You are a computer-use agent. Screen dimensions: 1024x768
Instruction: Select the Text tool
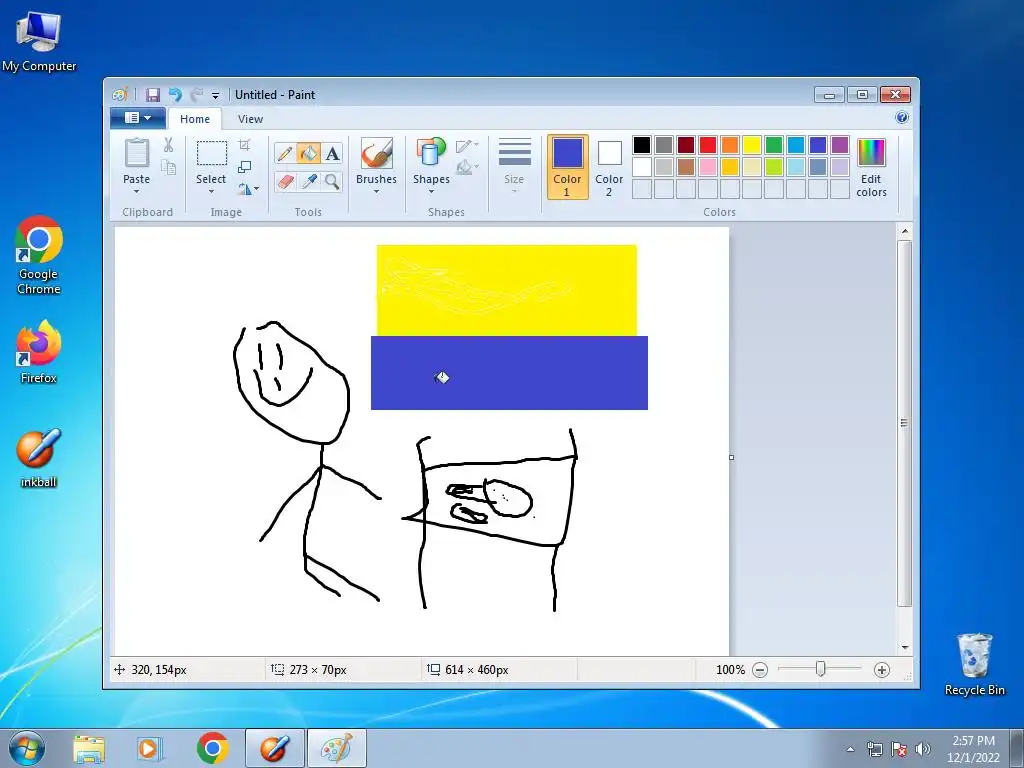point(332,153)
